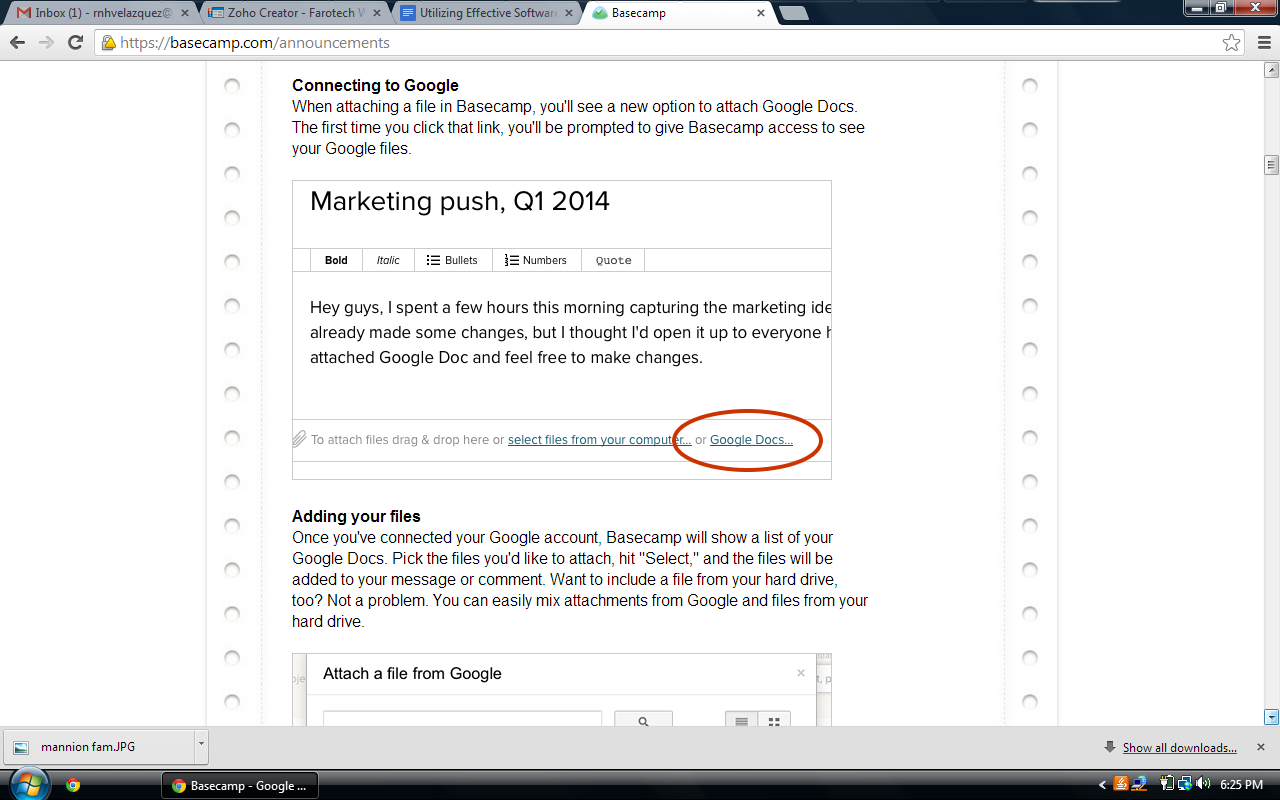Click the mannion fam.JPG file icon

pyautogui.click(x=21, y=747)
